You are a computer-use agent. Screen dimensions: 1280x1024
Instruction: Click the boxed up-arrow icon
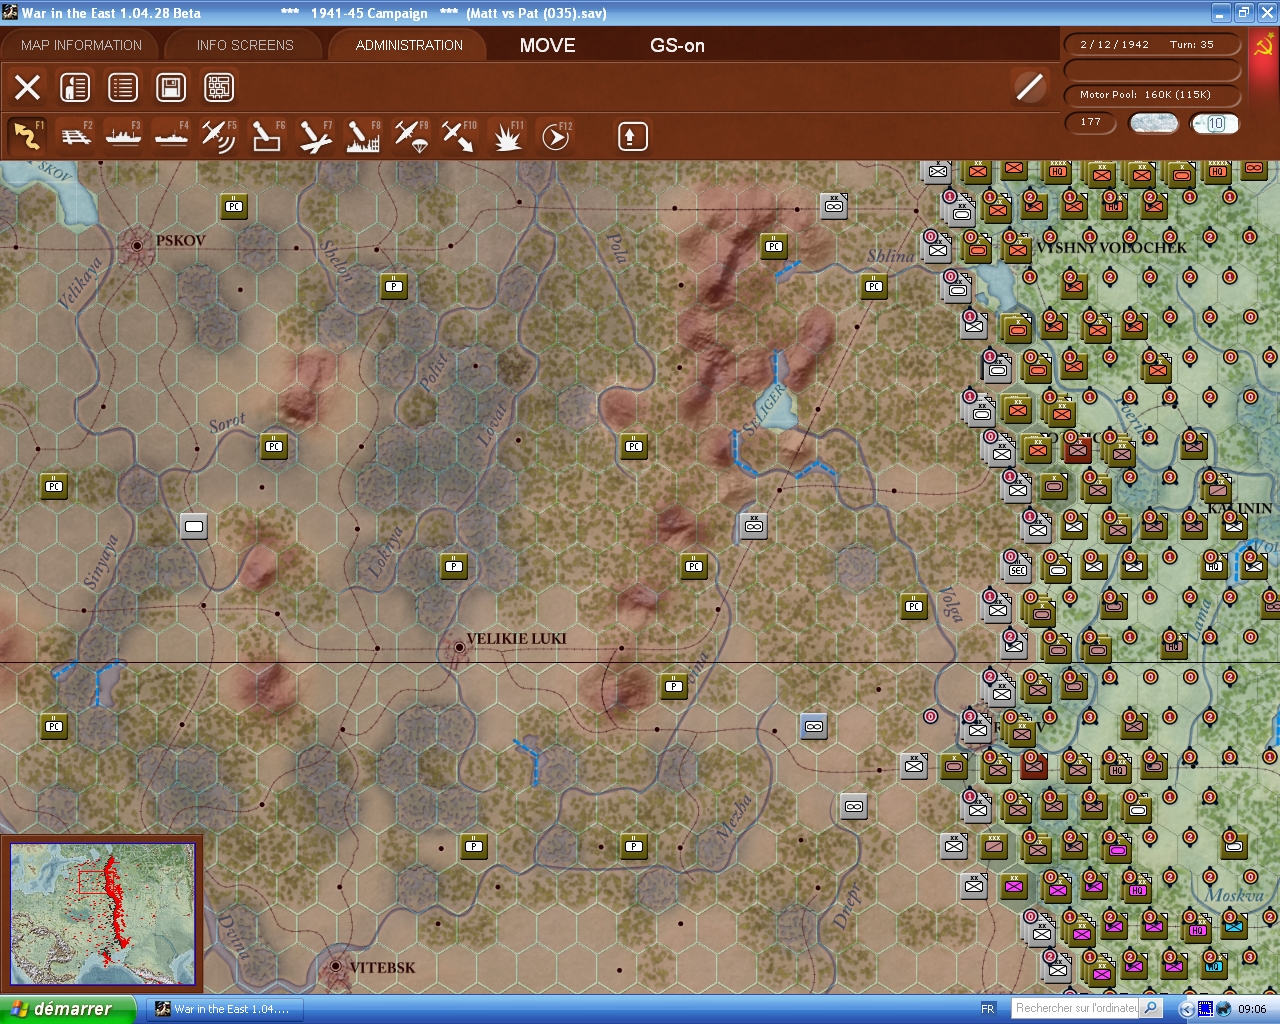(x=632, y=136)
